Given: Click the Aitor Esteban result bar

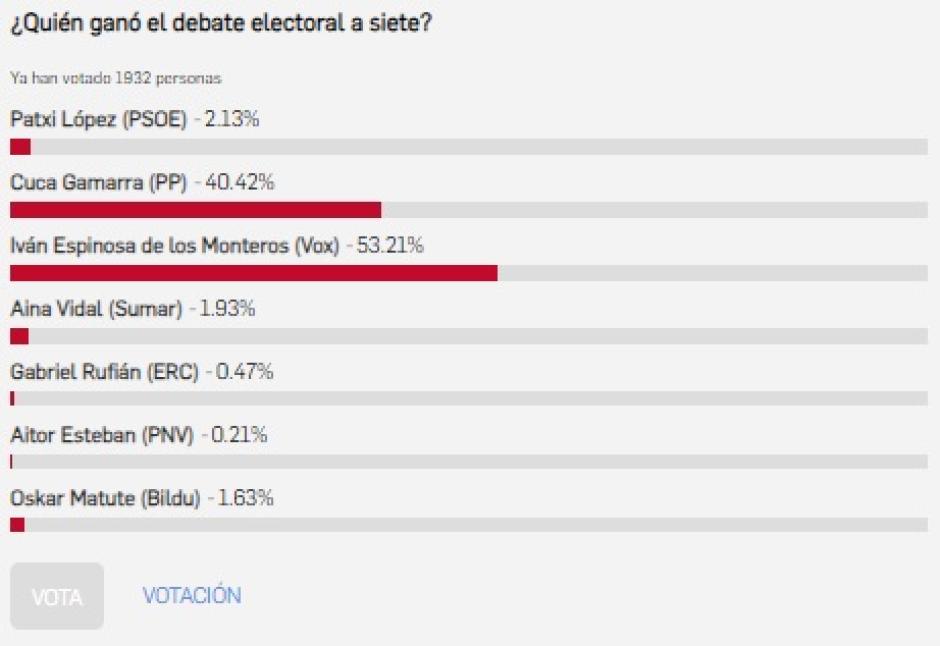Looking at the screenshot, I should [469, 461].
